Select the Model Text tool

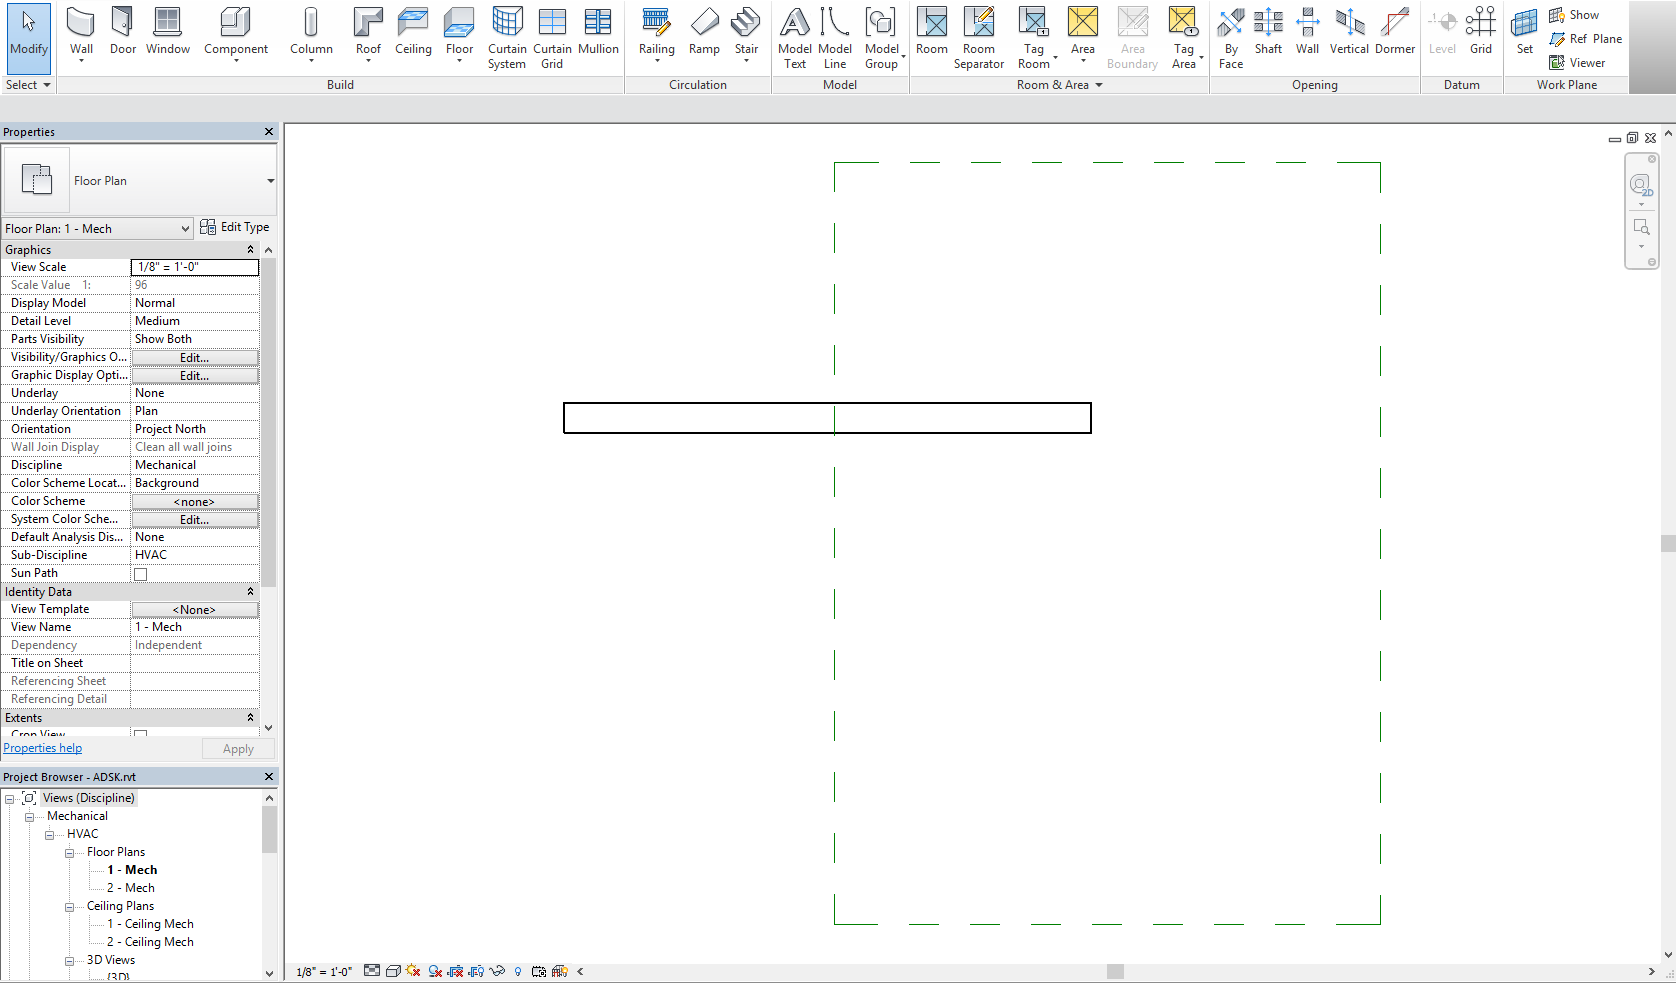coord(795,38)
